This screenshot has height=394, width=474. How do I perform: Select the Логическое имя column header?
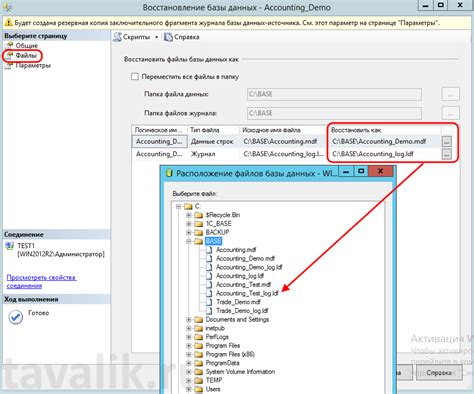[159, 130]
